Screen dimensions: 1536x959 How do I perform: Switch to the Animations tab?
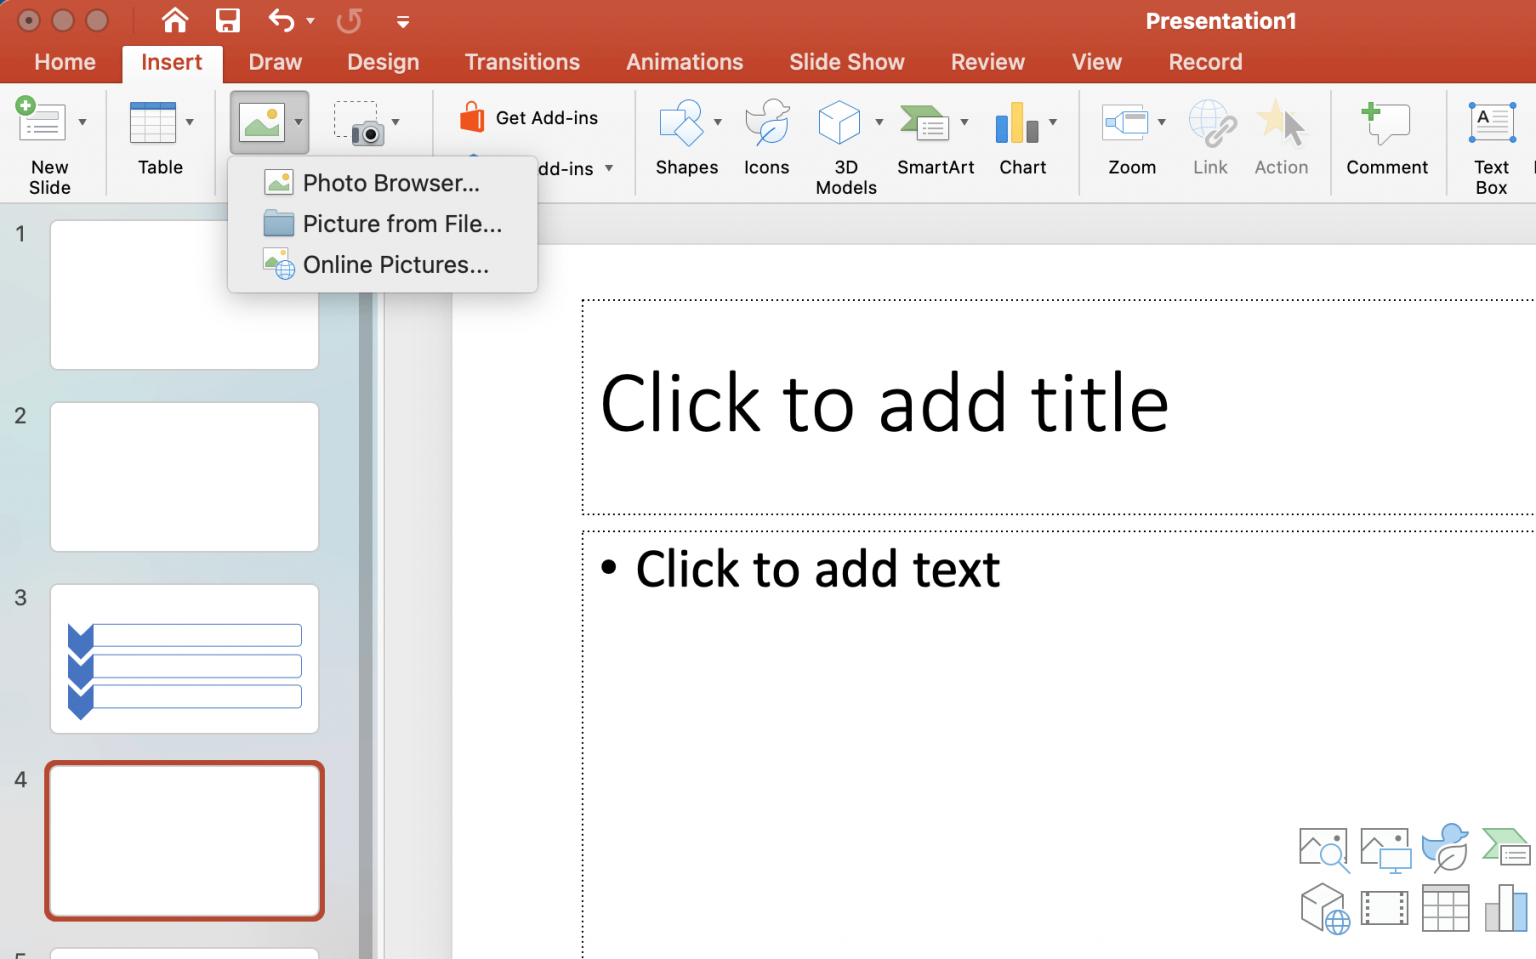[x=684, y=61]
